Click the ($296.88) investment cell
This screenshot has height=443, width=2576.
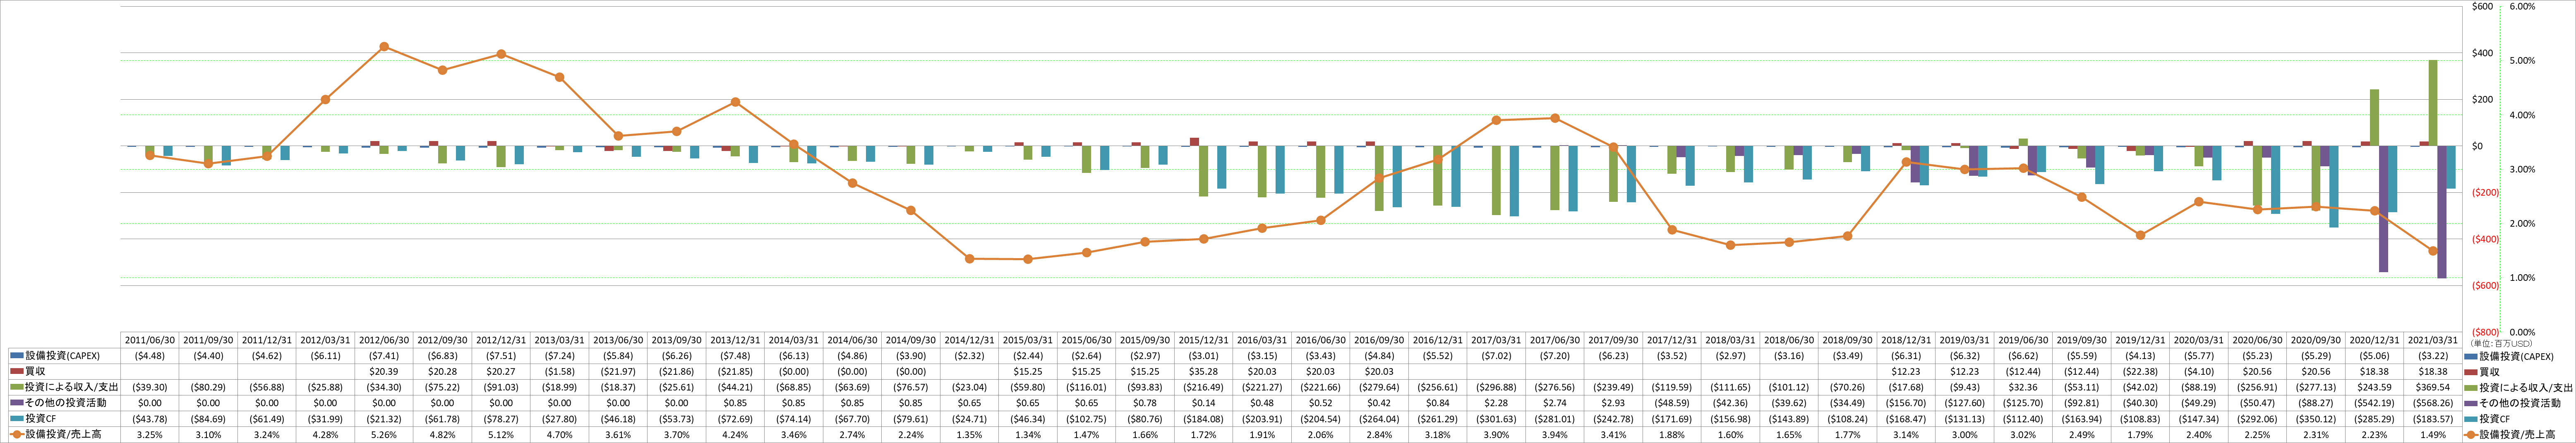coord(1496,387)
